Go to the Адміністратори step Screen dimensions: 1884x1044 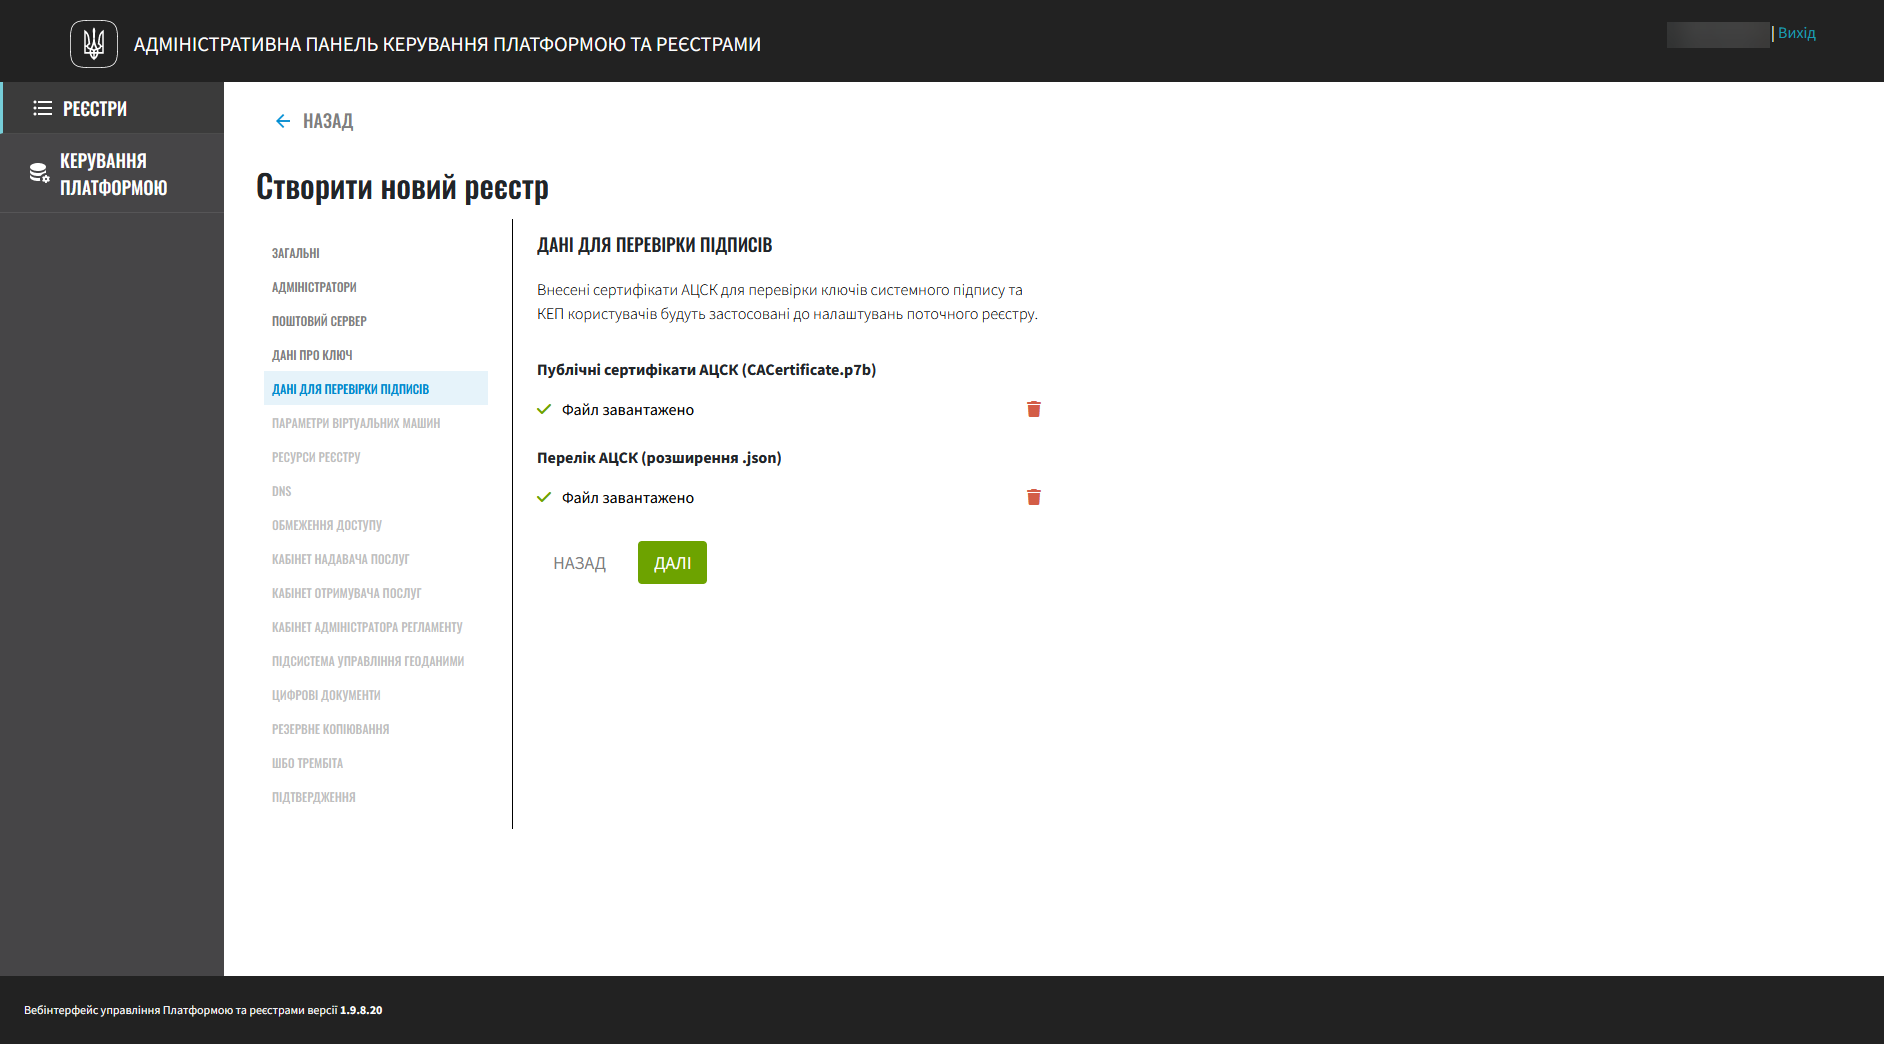314,287
